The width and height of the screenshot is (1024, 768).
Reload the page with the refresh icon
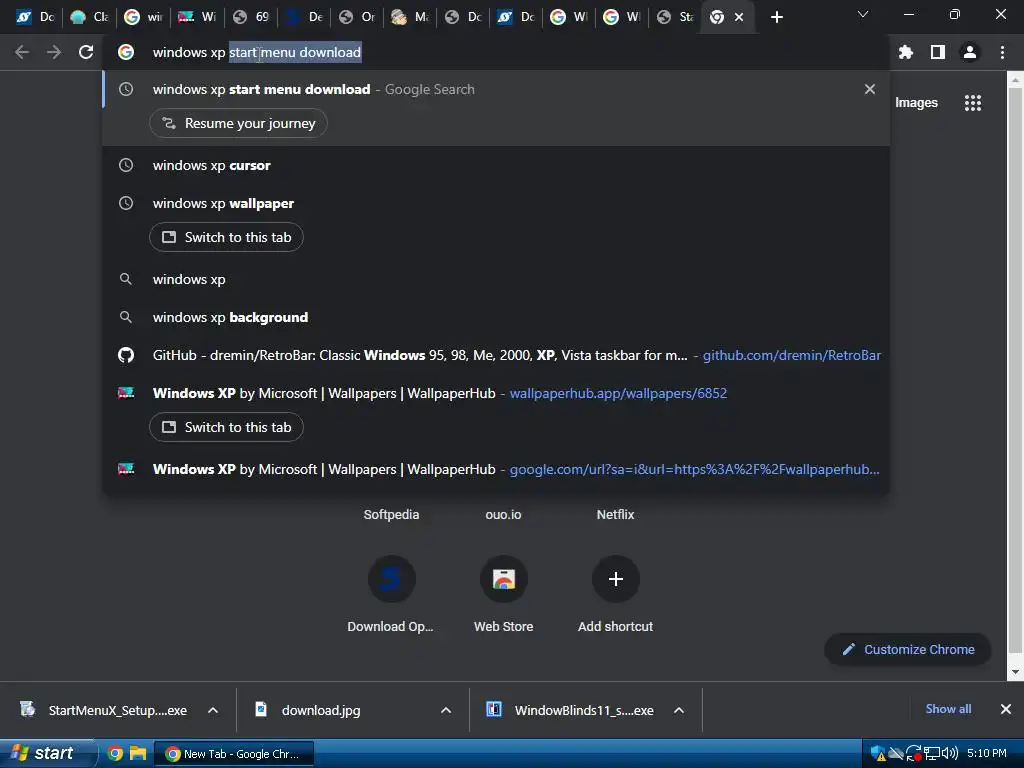[86, 52]
